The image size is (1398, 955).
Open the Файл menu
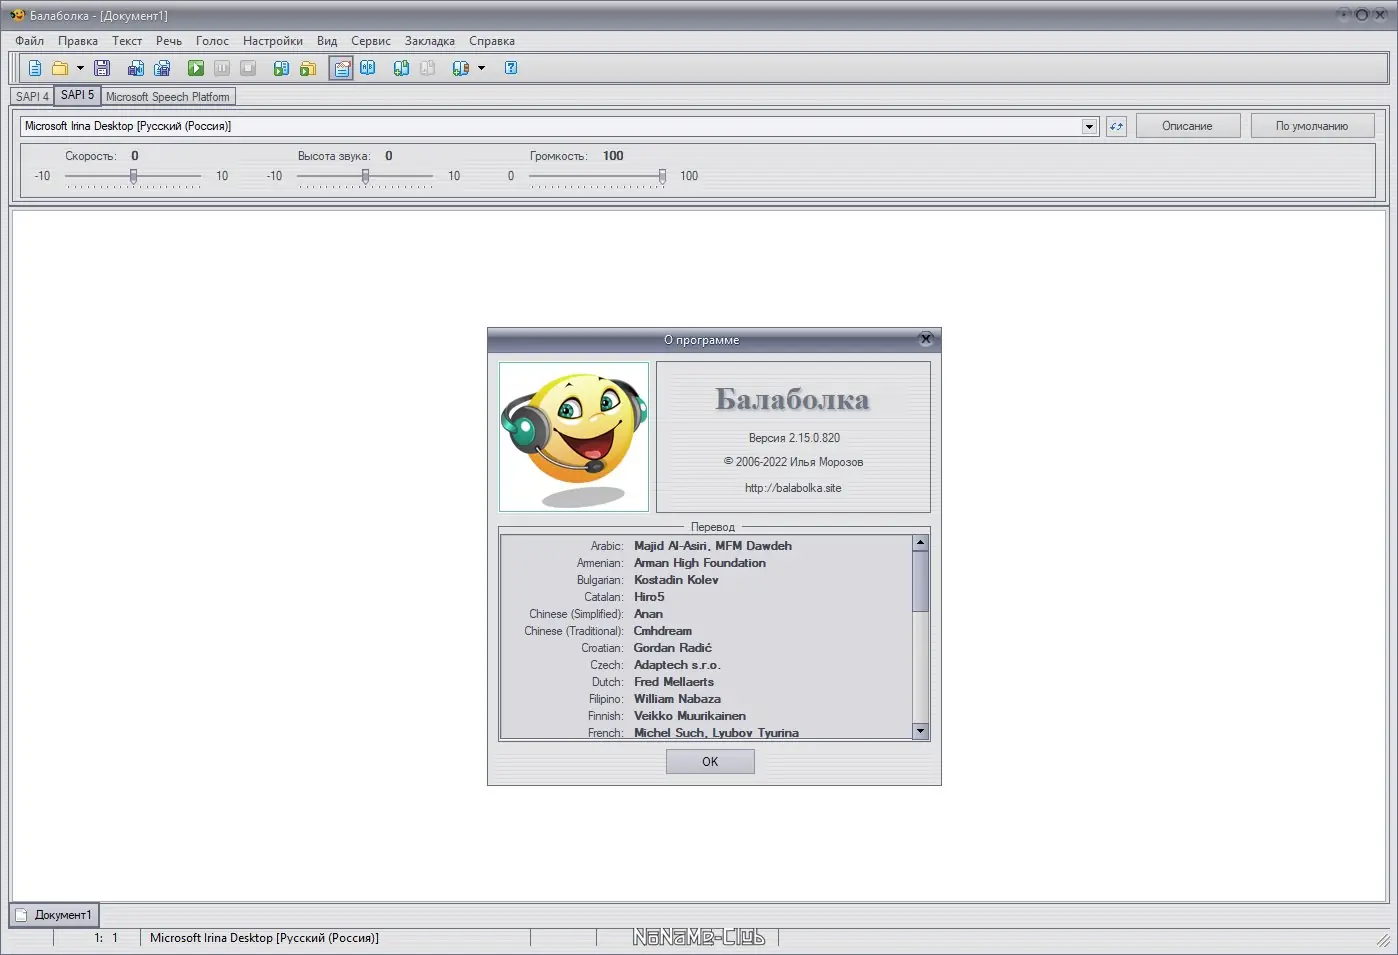29,41
